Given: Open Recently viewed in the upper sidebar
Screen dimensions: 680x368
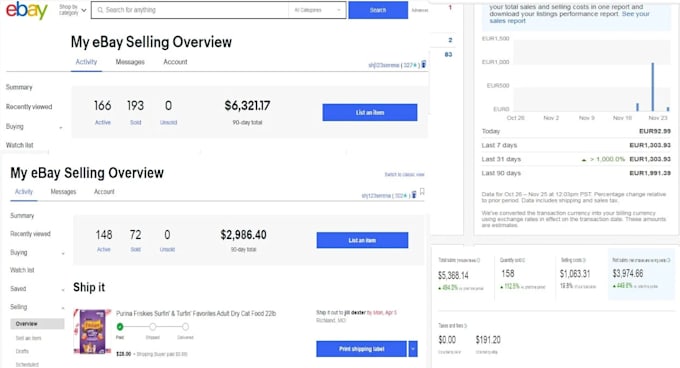Looking at the screenshot, I should [x=29, y=107].
